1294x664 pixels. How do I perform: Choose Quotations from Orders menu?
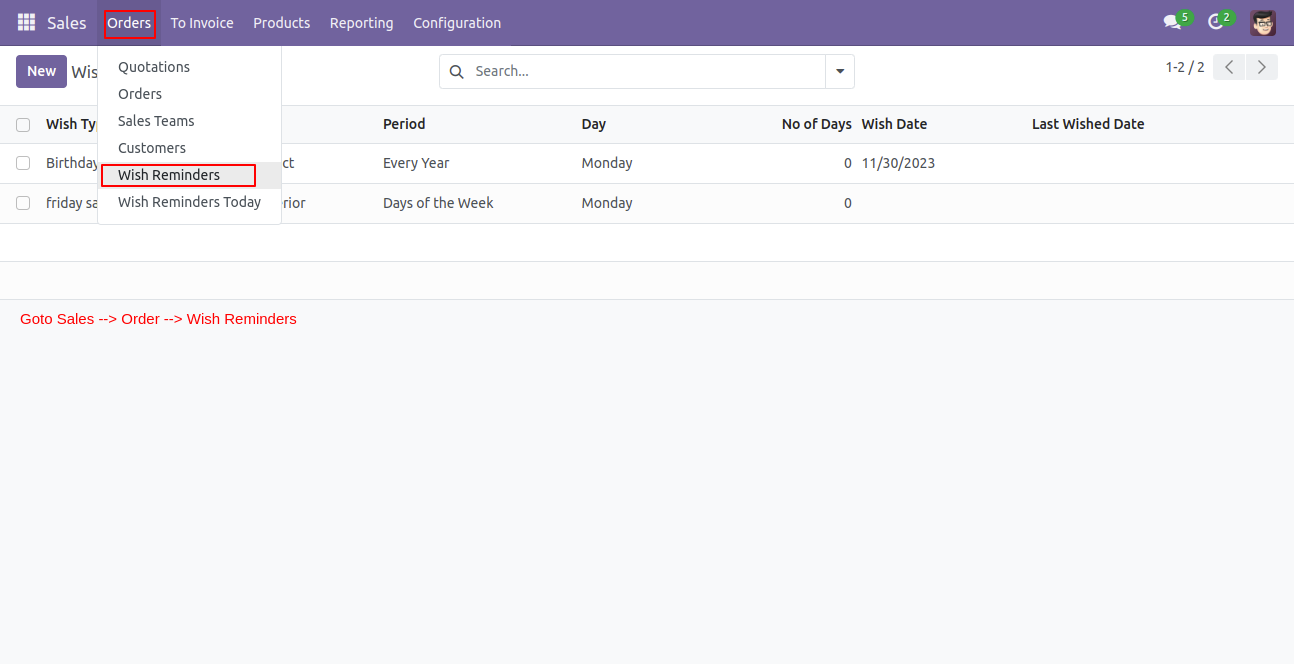[154, 67]
